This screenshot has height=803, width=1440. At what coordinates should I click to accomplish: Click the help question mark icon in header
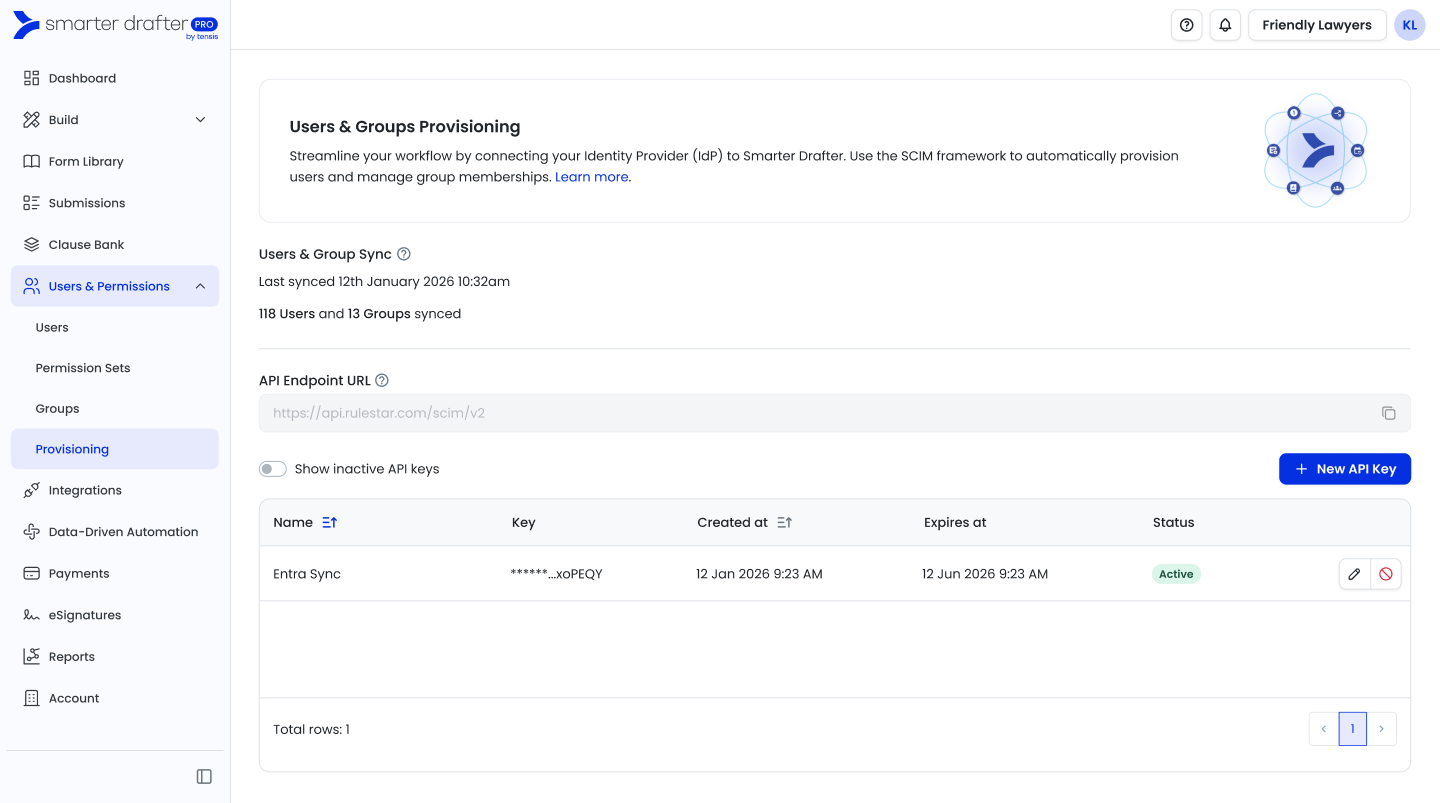pos(1186,25)
